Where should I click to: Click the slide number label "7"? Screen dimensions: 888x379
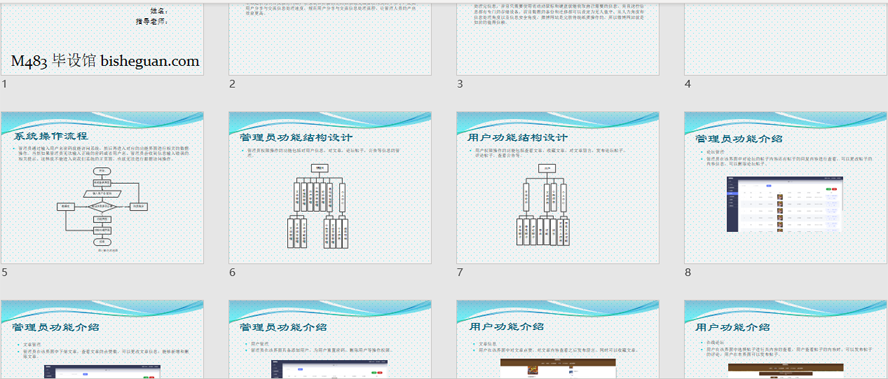point(460,272)
